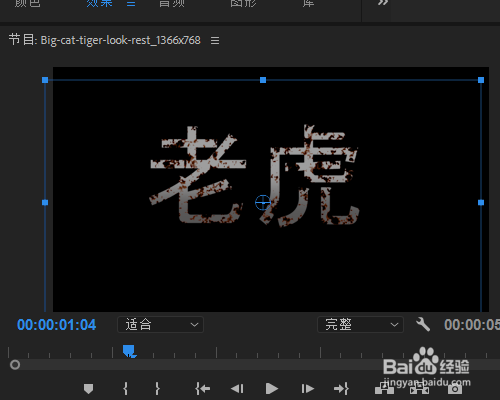
Task: Show more workspaces with the >> overflow button
Action: 383,3
